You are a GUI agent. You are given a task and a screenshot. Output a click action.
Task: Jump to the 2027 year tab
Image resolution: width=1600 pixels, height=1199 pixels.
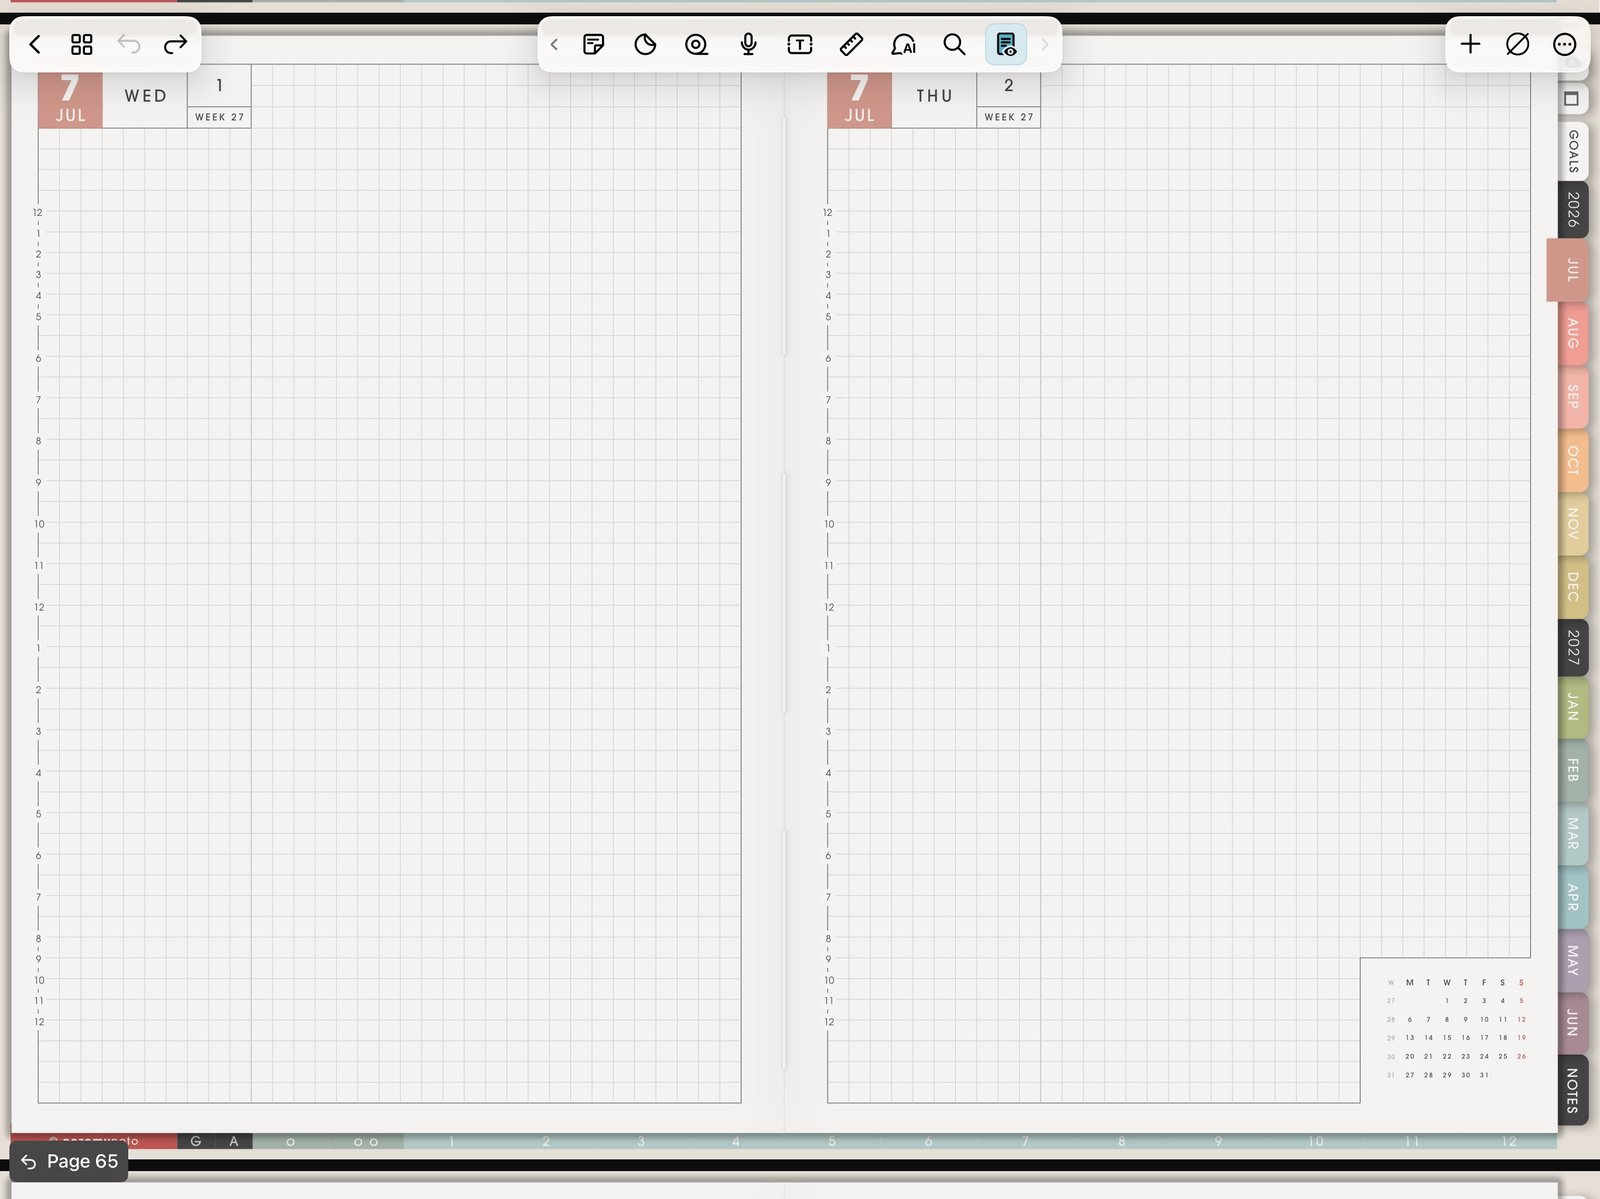click(x=1573, y=647)
